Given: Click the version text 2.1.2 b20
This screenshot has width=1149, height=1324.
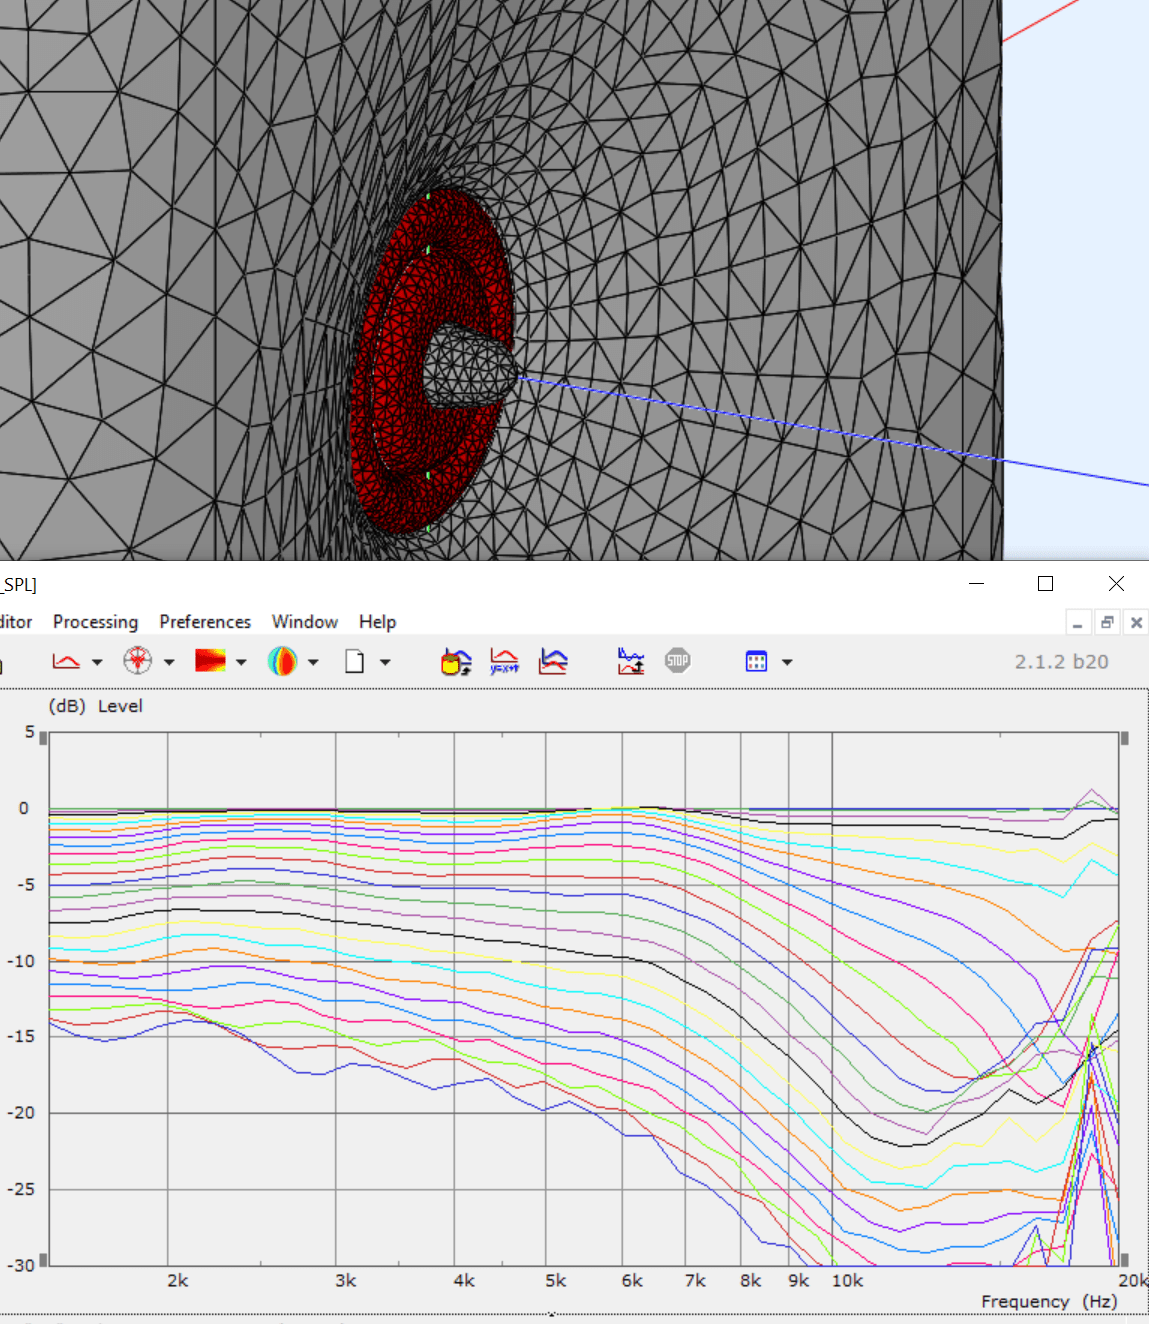Looking at the screenshot, I should (x=1061, y=662).
